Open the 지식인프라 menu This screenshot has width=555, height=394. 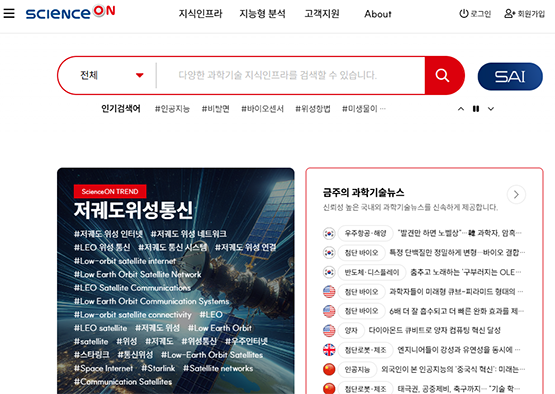(x=200, y=14)
